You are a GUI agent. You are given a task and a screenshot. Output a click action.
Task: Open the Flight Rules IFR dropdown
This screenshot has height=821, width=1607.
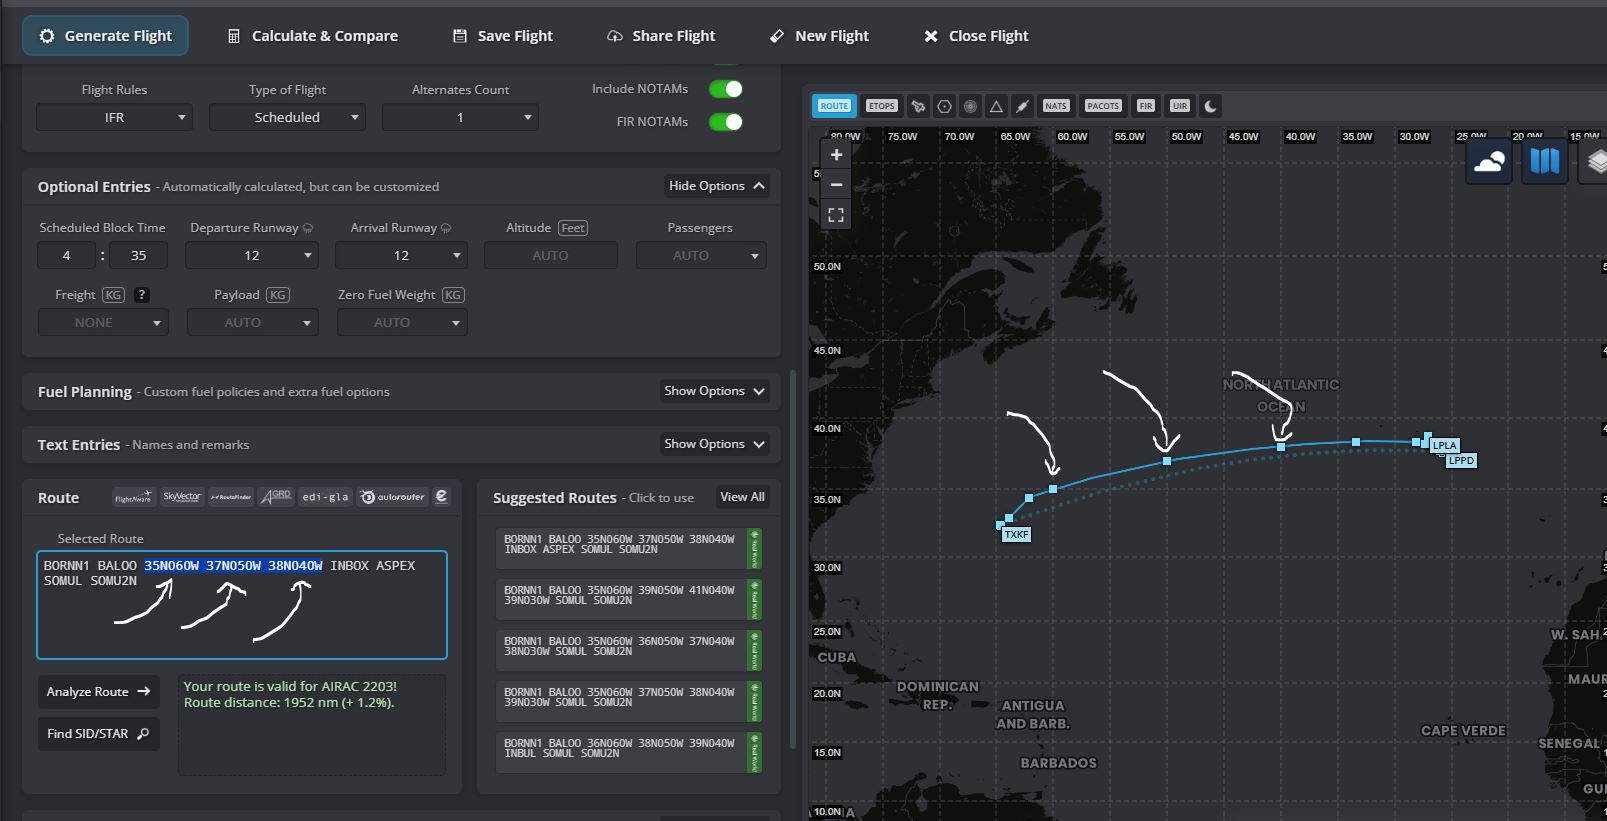[x=114, y=118]
